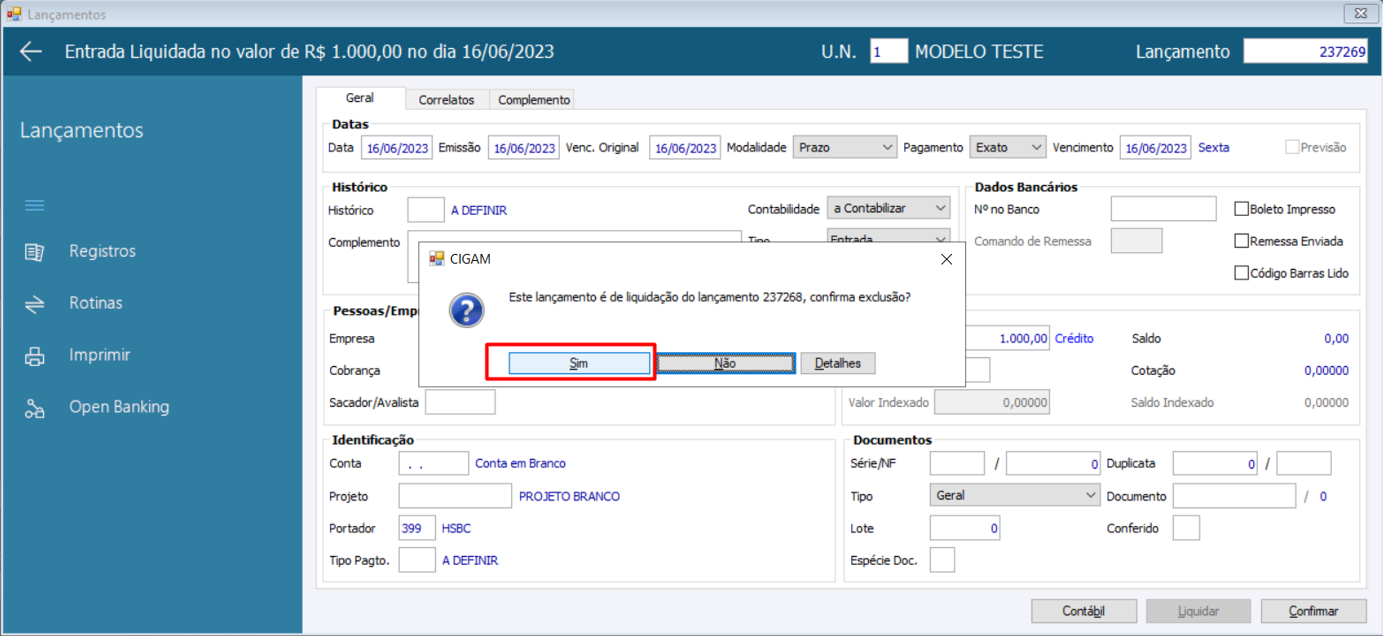Click the Sexta weekday text
The image size is (1383, 636).
(x=1214, y=147)
